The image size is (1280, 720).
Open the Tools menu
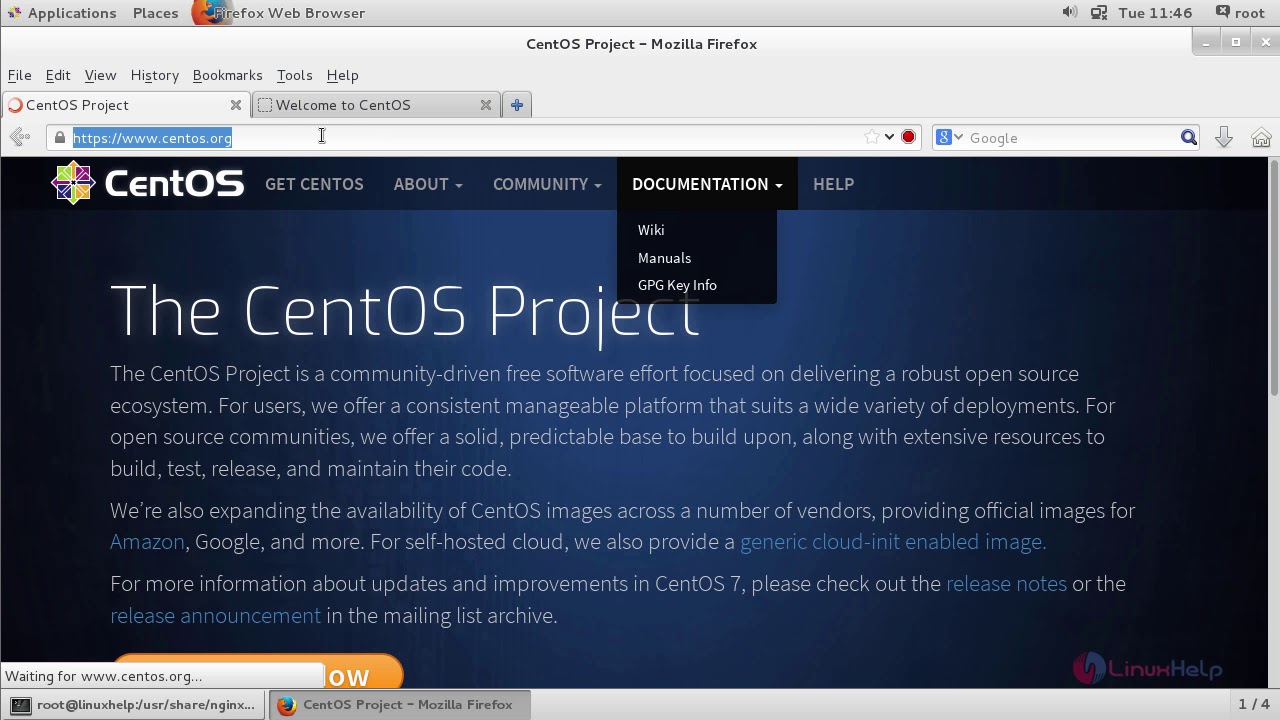click(x=294, y=75)
